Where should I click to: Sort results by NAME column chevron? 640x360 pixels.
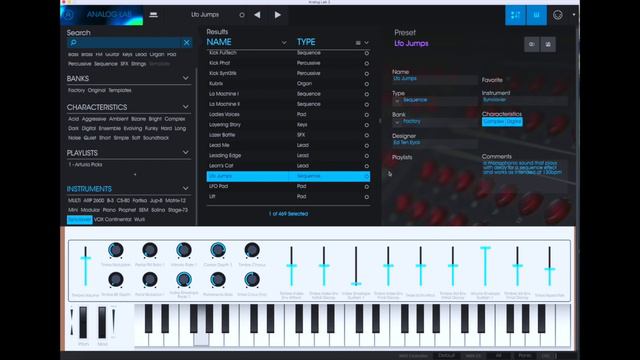coord(284,42)
